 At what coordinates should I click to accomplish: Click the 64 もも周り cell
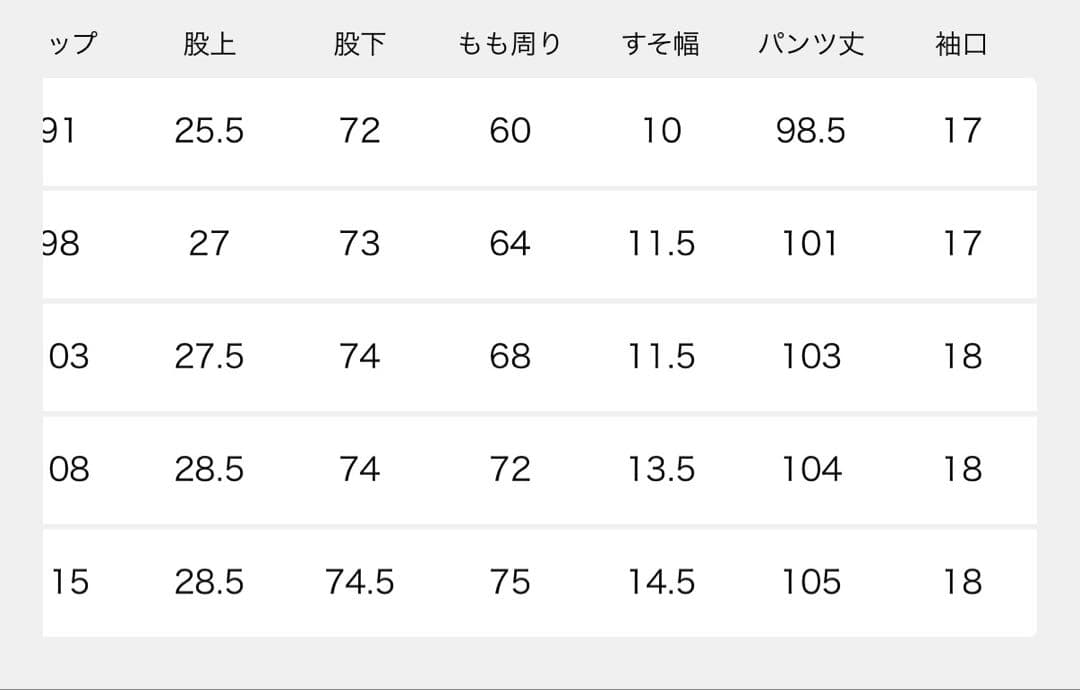(x=510, y=244)
